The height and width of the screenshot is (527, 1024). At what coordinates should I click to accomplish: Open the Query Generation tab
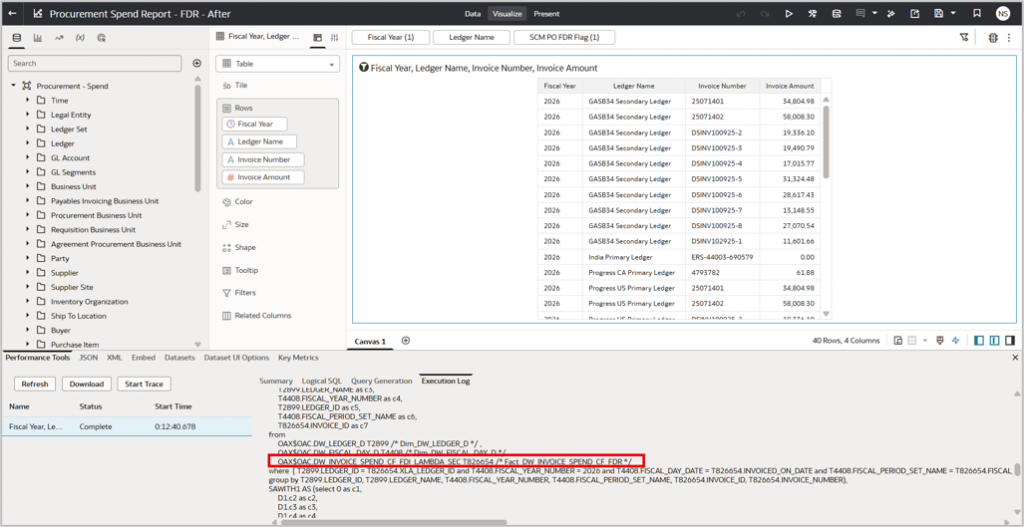pos(381,381)
